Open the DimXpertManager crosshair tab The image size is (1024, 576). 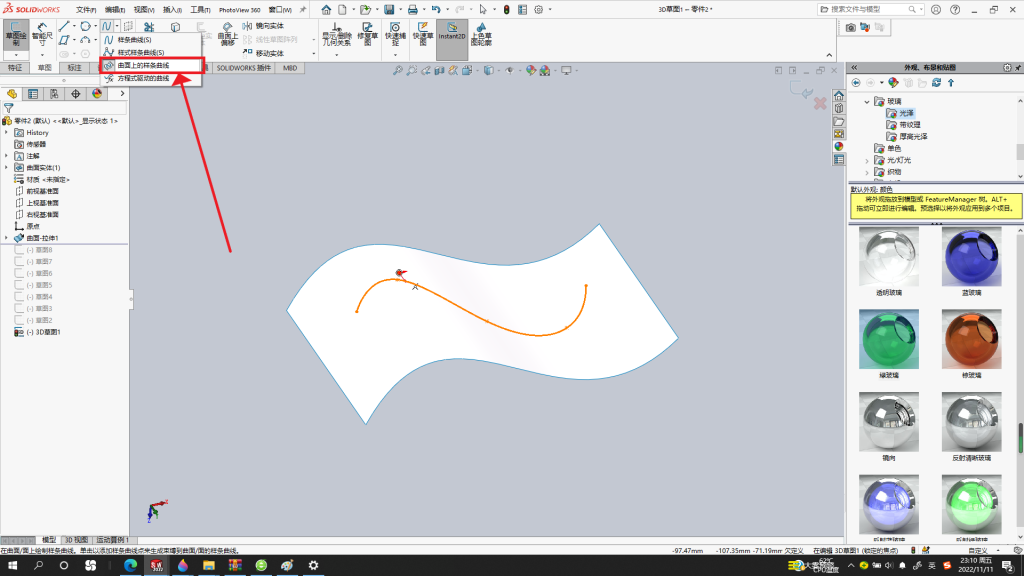point(76,94)
